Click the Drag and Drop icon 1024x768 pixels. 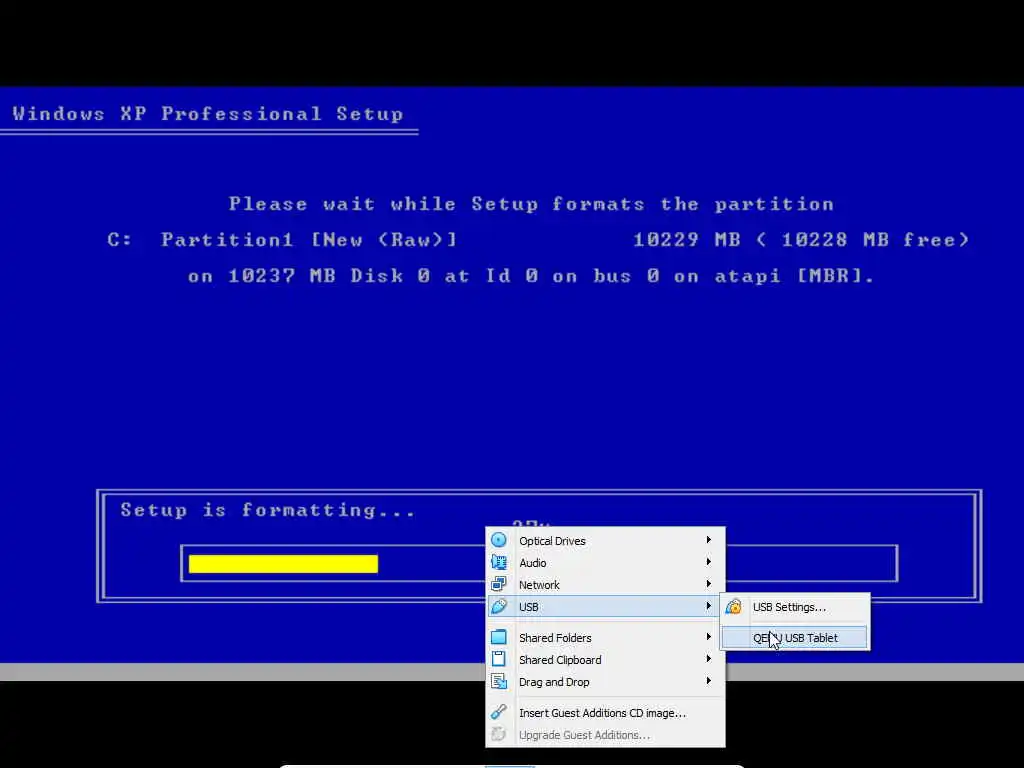(x=499, y=682)
